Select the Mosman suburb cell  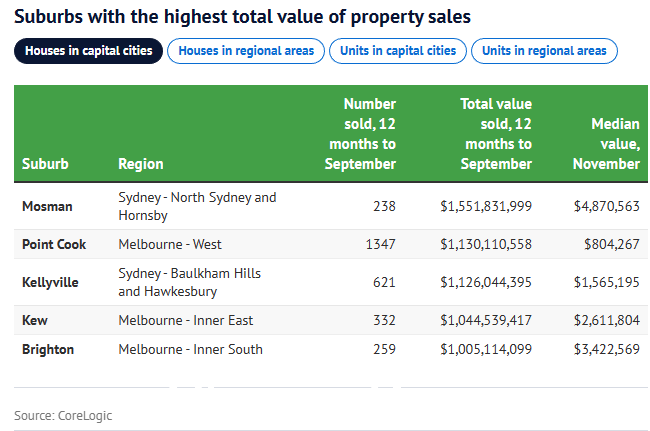tap(47, 206)
